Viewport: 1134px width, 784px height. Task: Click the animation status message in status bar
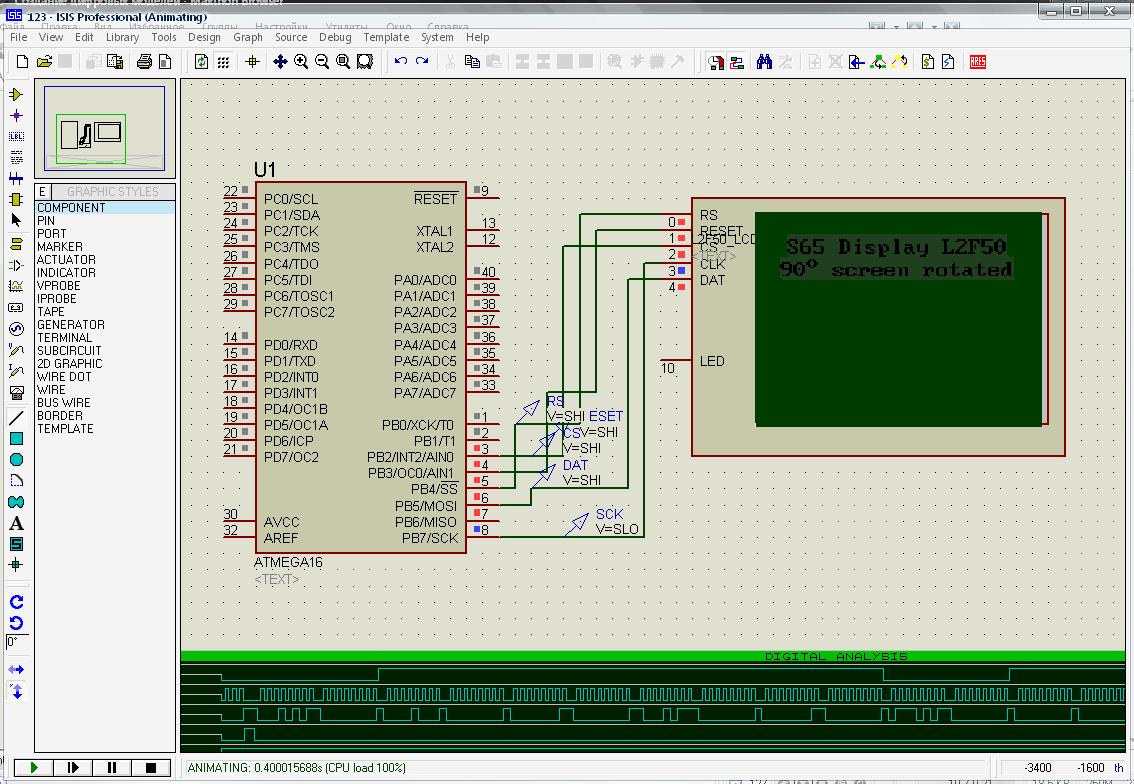[x=297, y=767]
